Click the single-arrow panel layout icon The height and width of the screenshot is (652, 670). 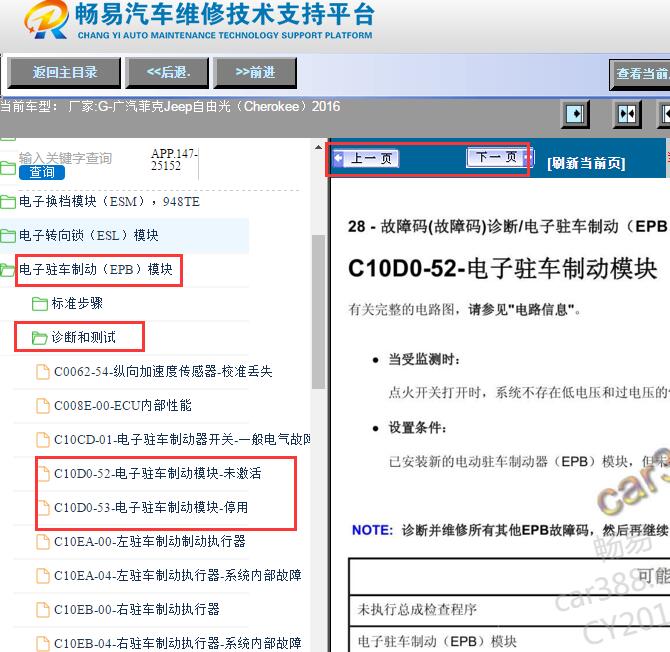(x=575, y=114)
